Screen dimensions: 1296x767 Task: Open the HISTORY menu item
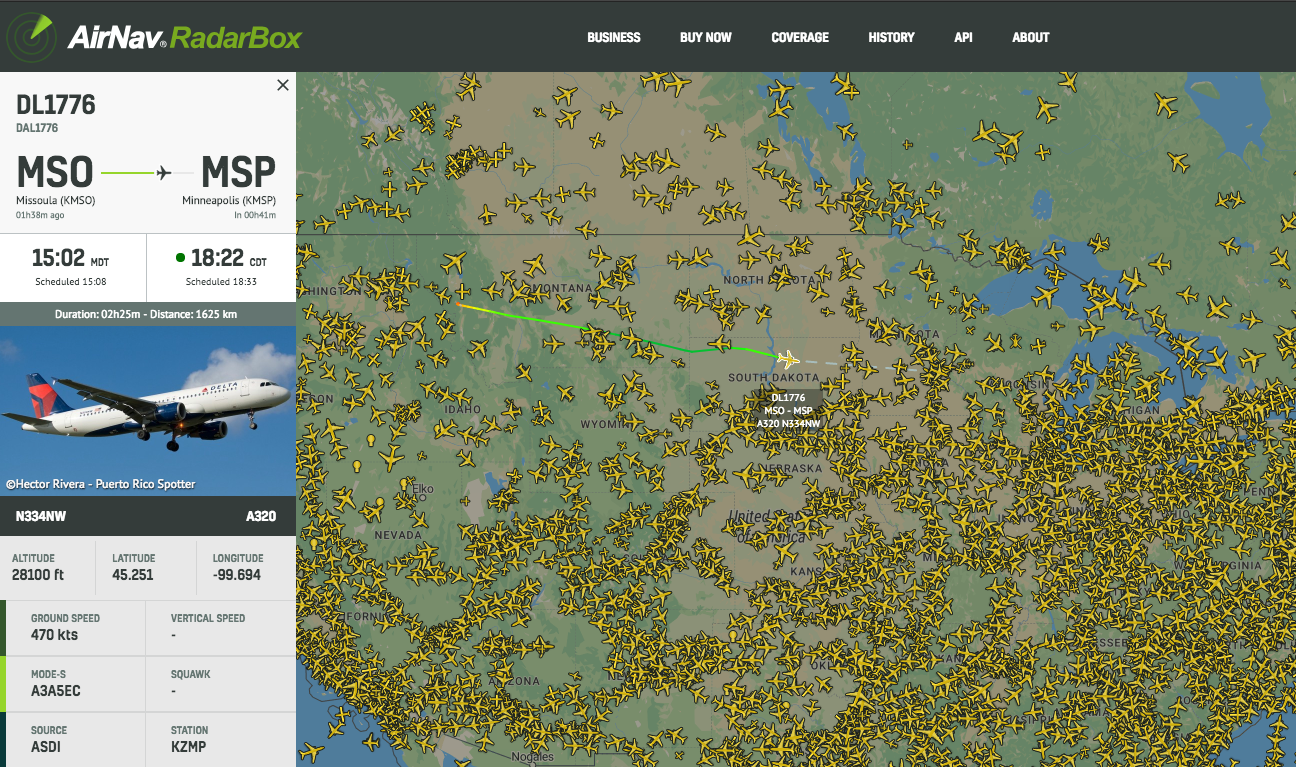(x=891, y=37)
